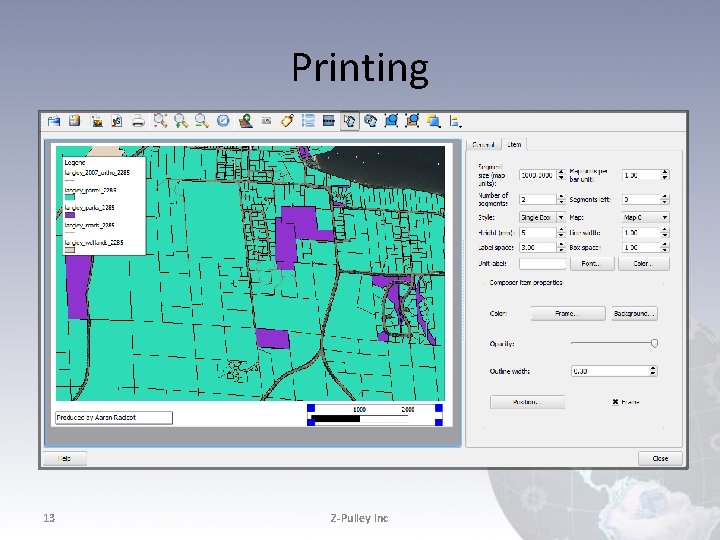Image resolution: width=720 pixels, height=540 pixels.
Task: Open the Style combo box (Single Box)
Action: [x=542, y=217]
